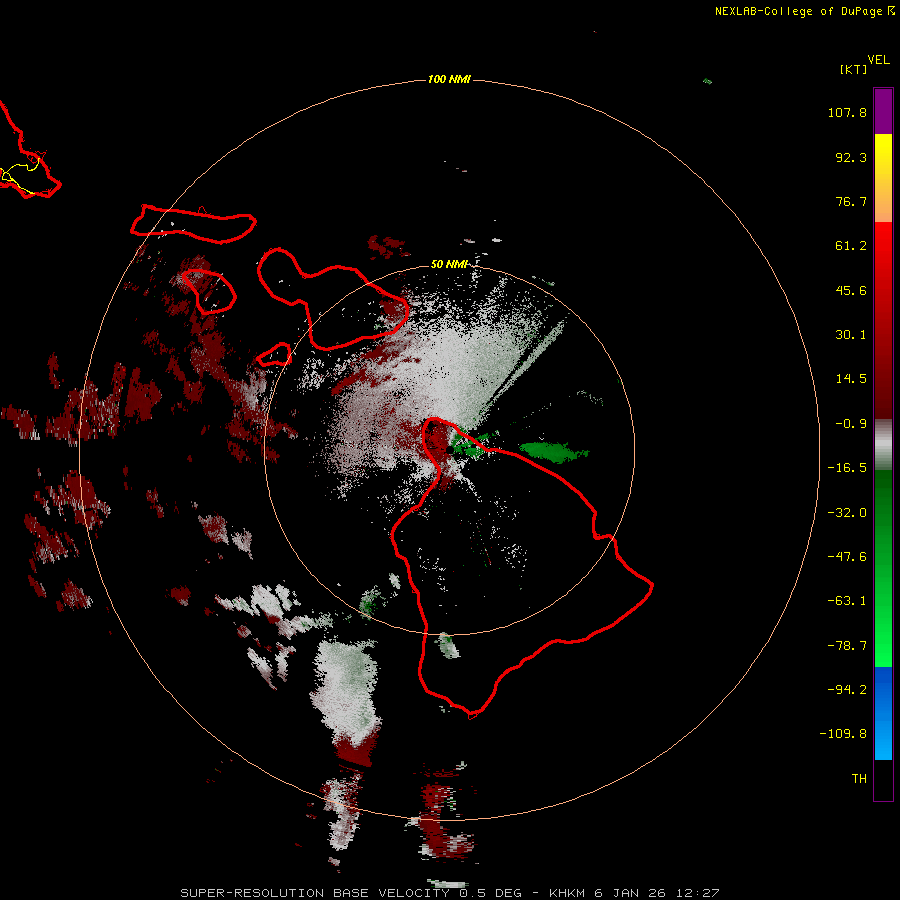Select the -47.6 scale value
The width and height of the screenshot is (900, 900).
[847, 557]
